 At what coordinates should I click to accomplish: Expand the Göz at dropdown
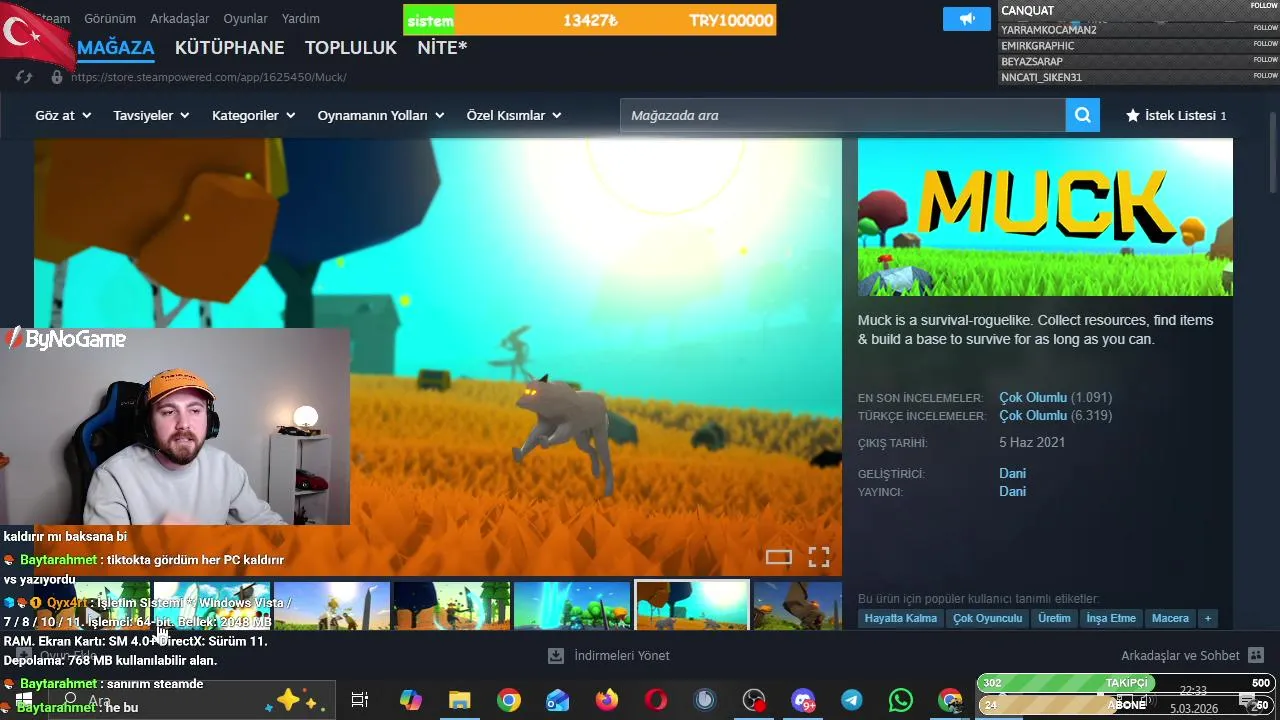[63, 116]
